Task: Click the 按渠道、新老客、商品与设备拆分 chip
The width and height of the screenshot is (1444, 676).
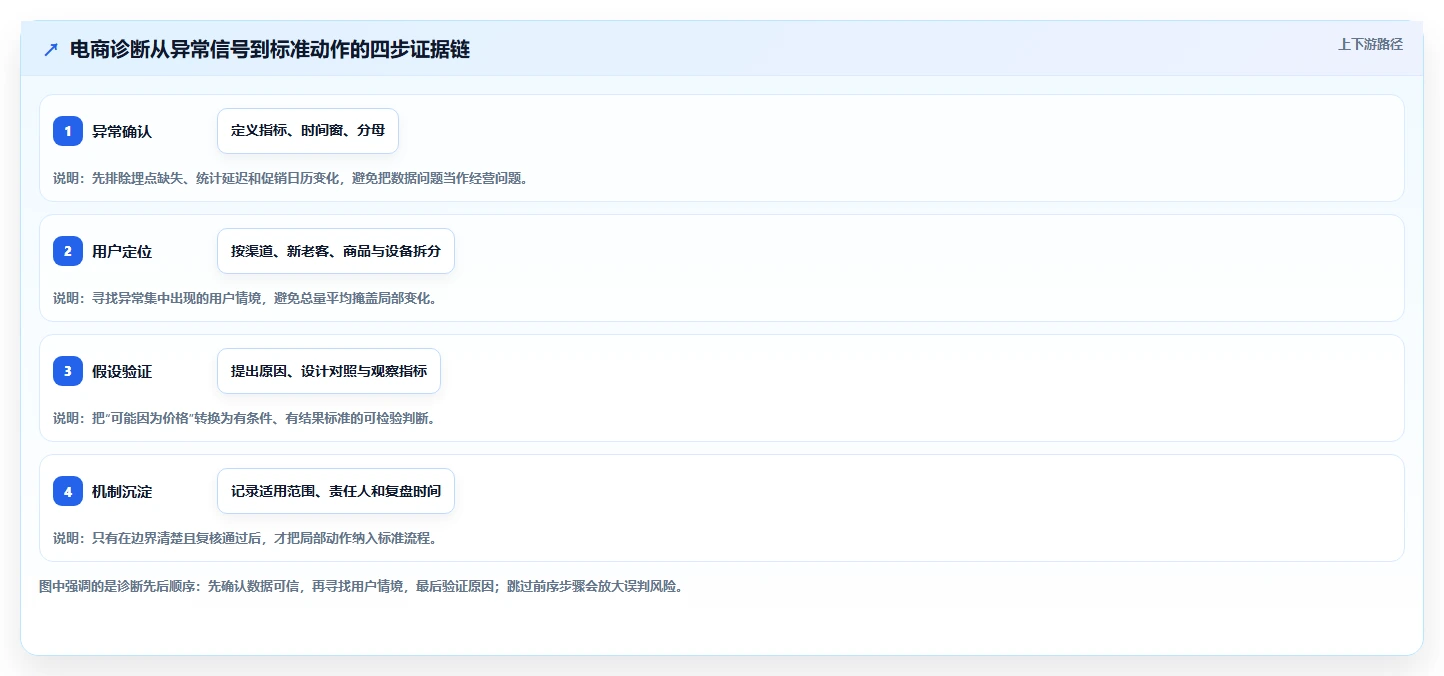Action: (336, 251)
